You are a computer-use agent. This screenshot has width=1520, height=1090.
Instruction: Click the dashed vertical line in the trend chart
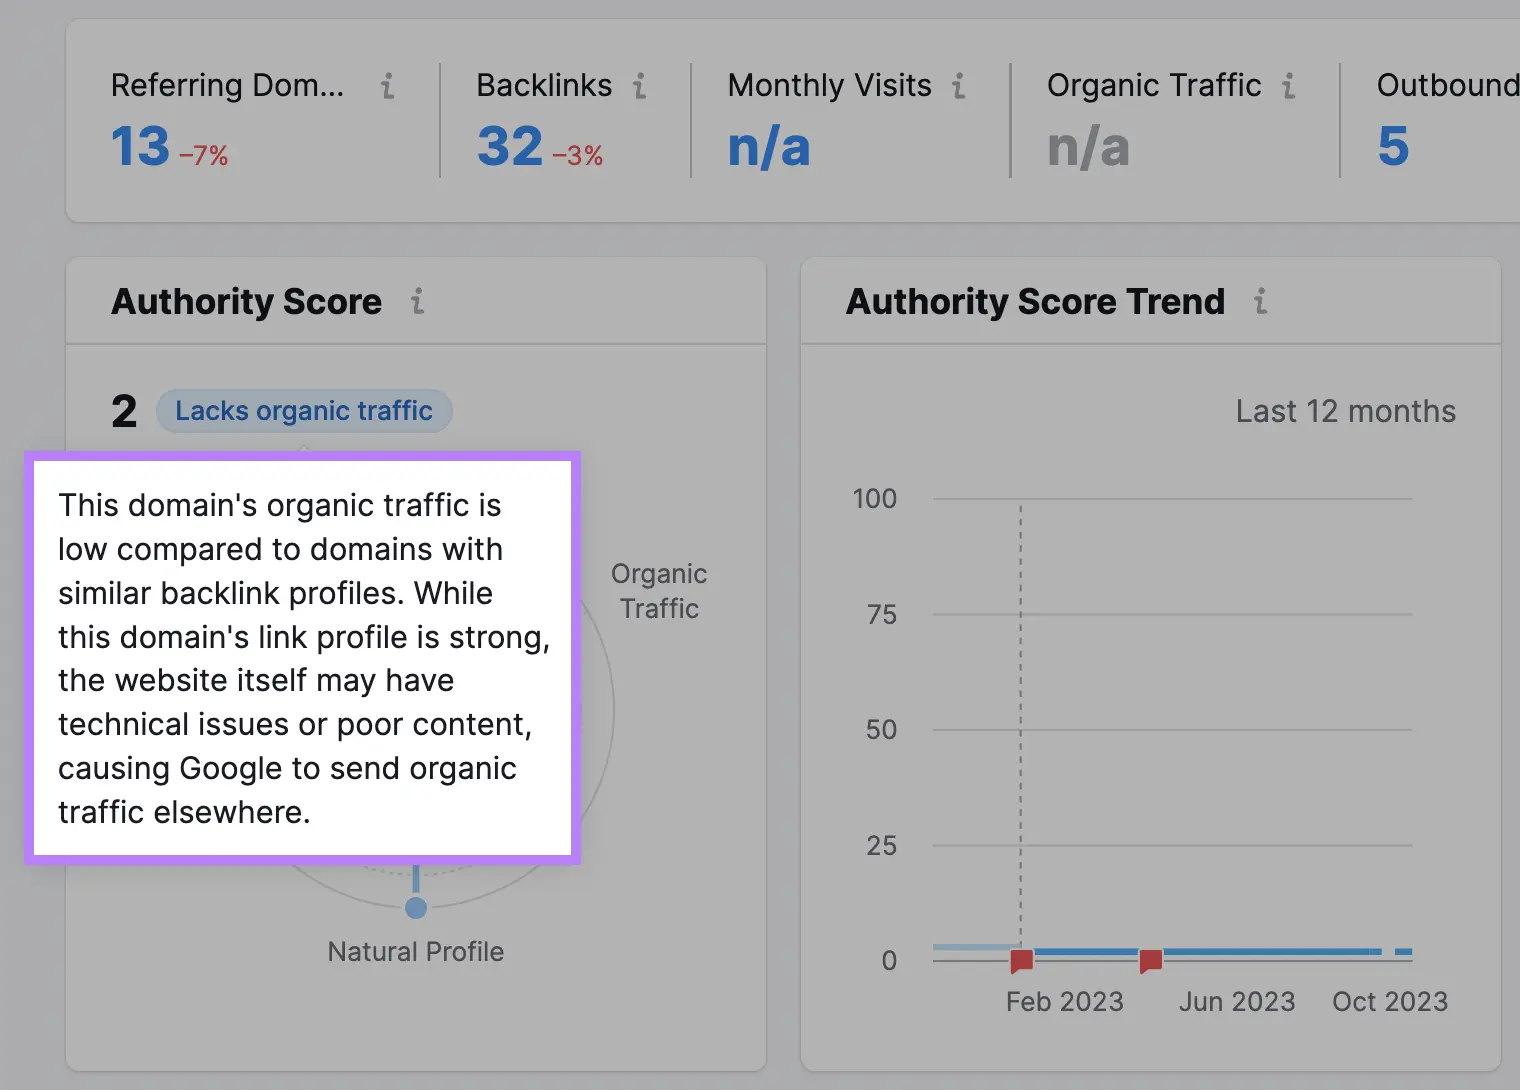tap(1020, 720)
